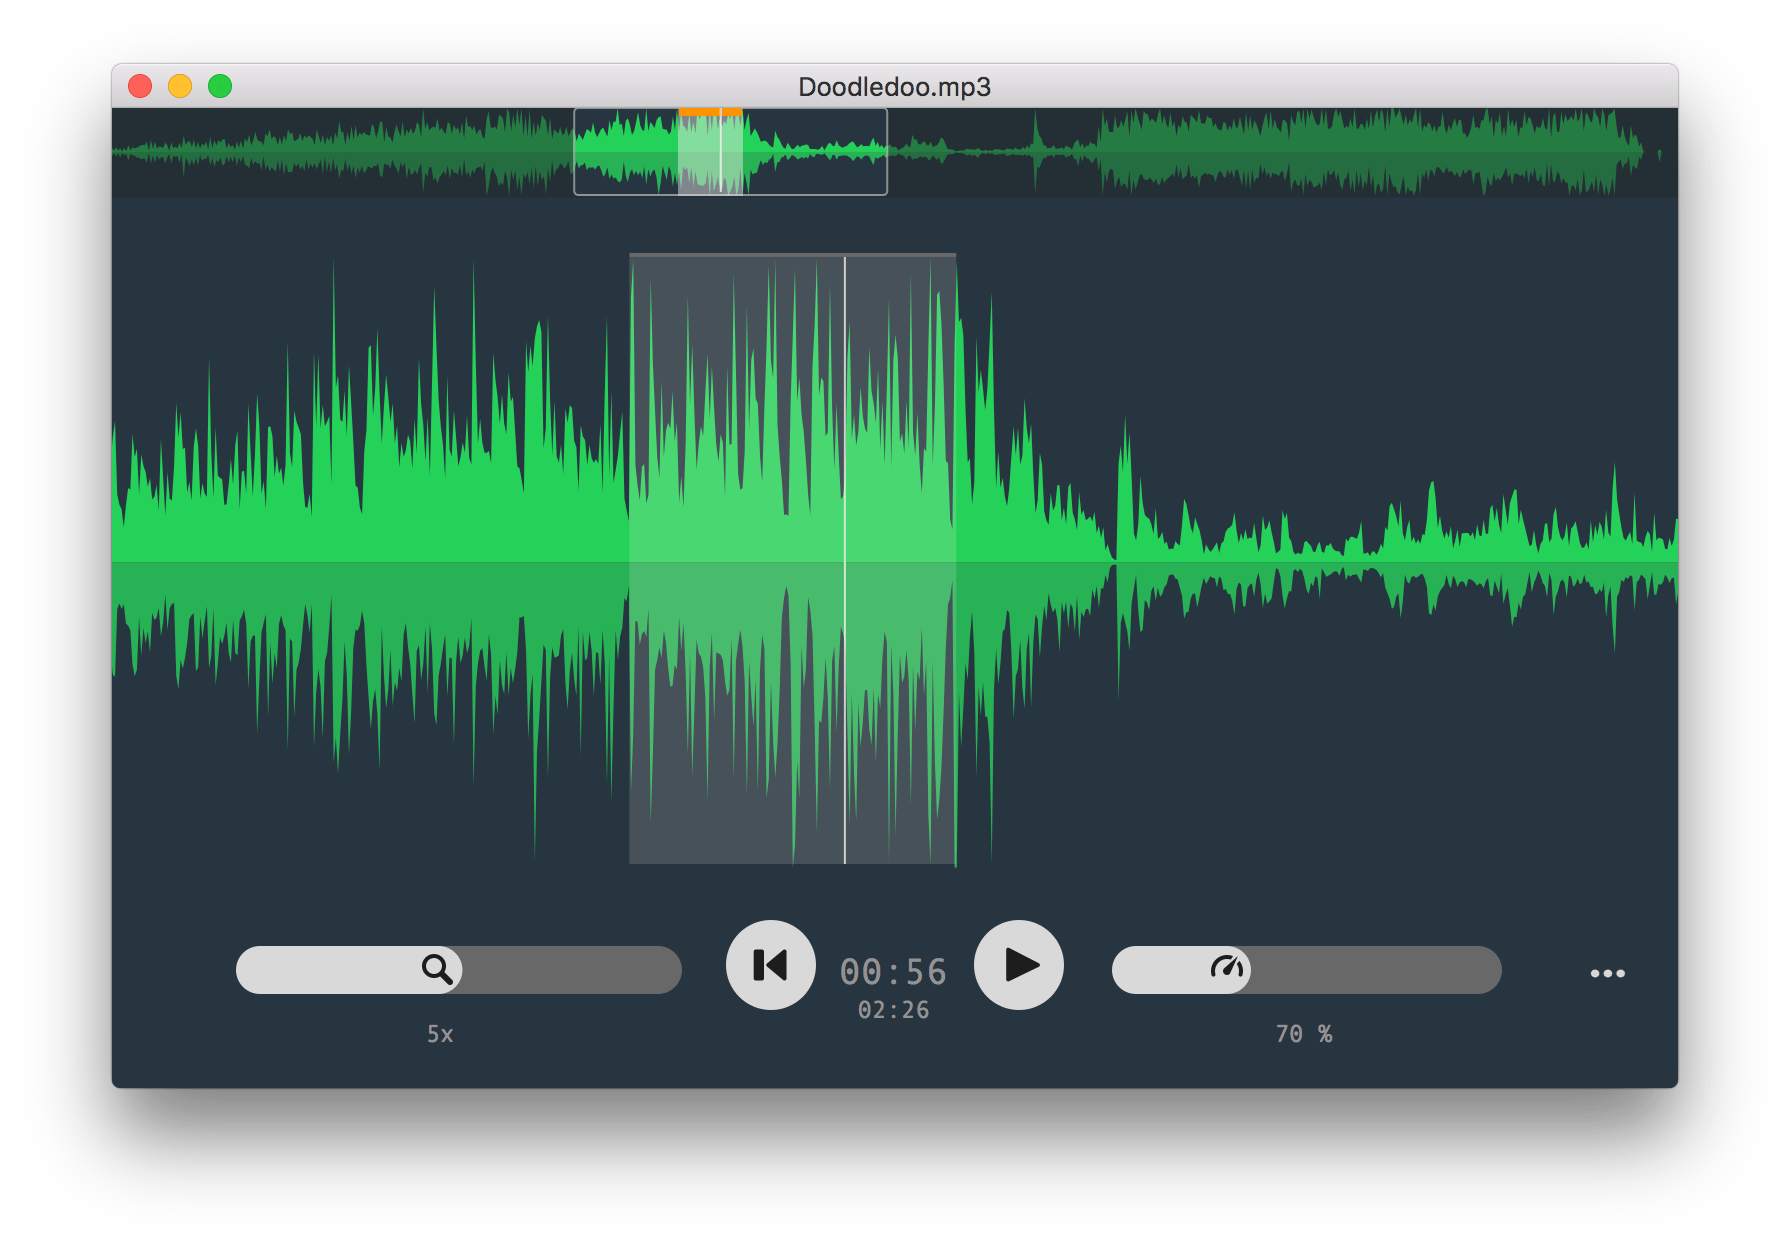Click the 00:56 current time display
This screenshot has height=1248, width=1790.
click(893, 972)
